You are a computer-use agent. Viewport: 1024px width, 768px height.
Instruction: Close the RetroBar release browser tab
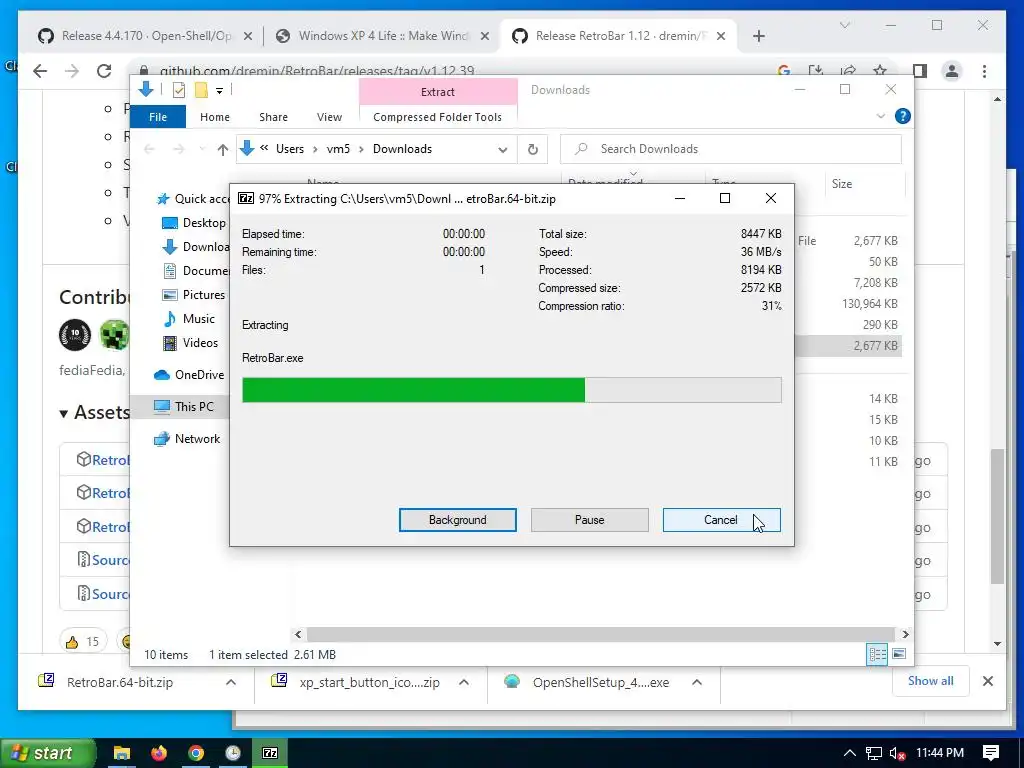pyautogui.click(x=721, y=37)
